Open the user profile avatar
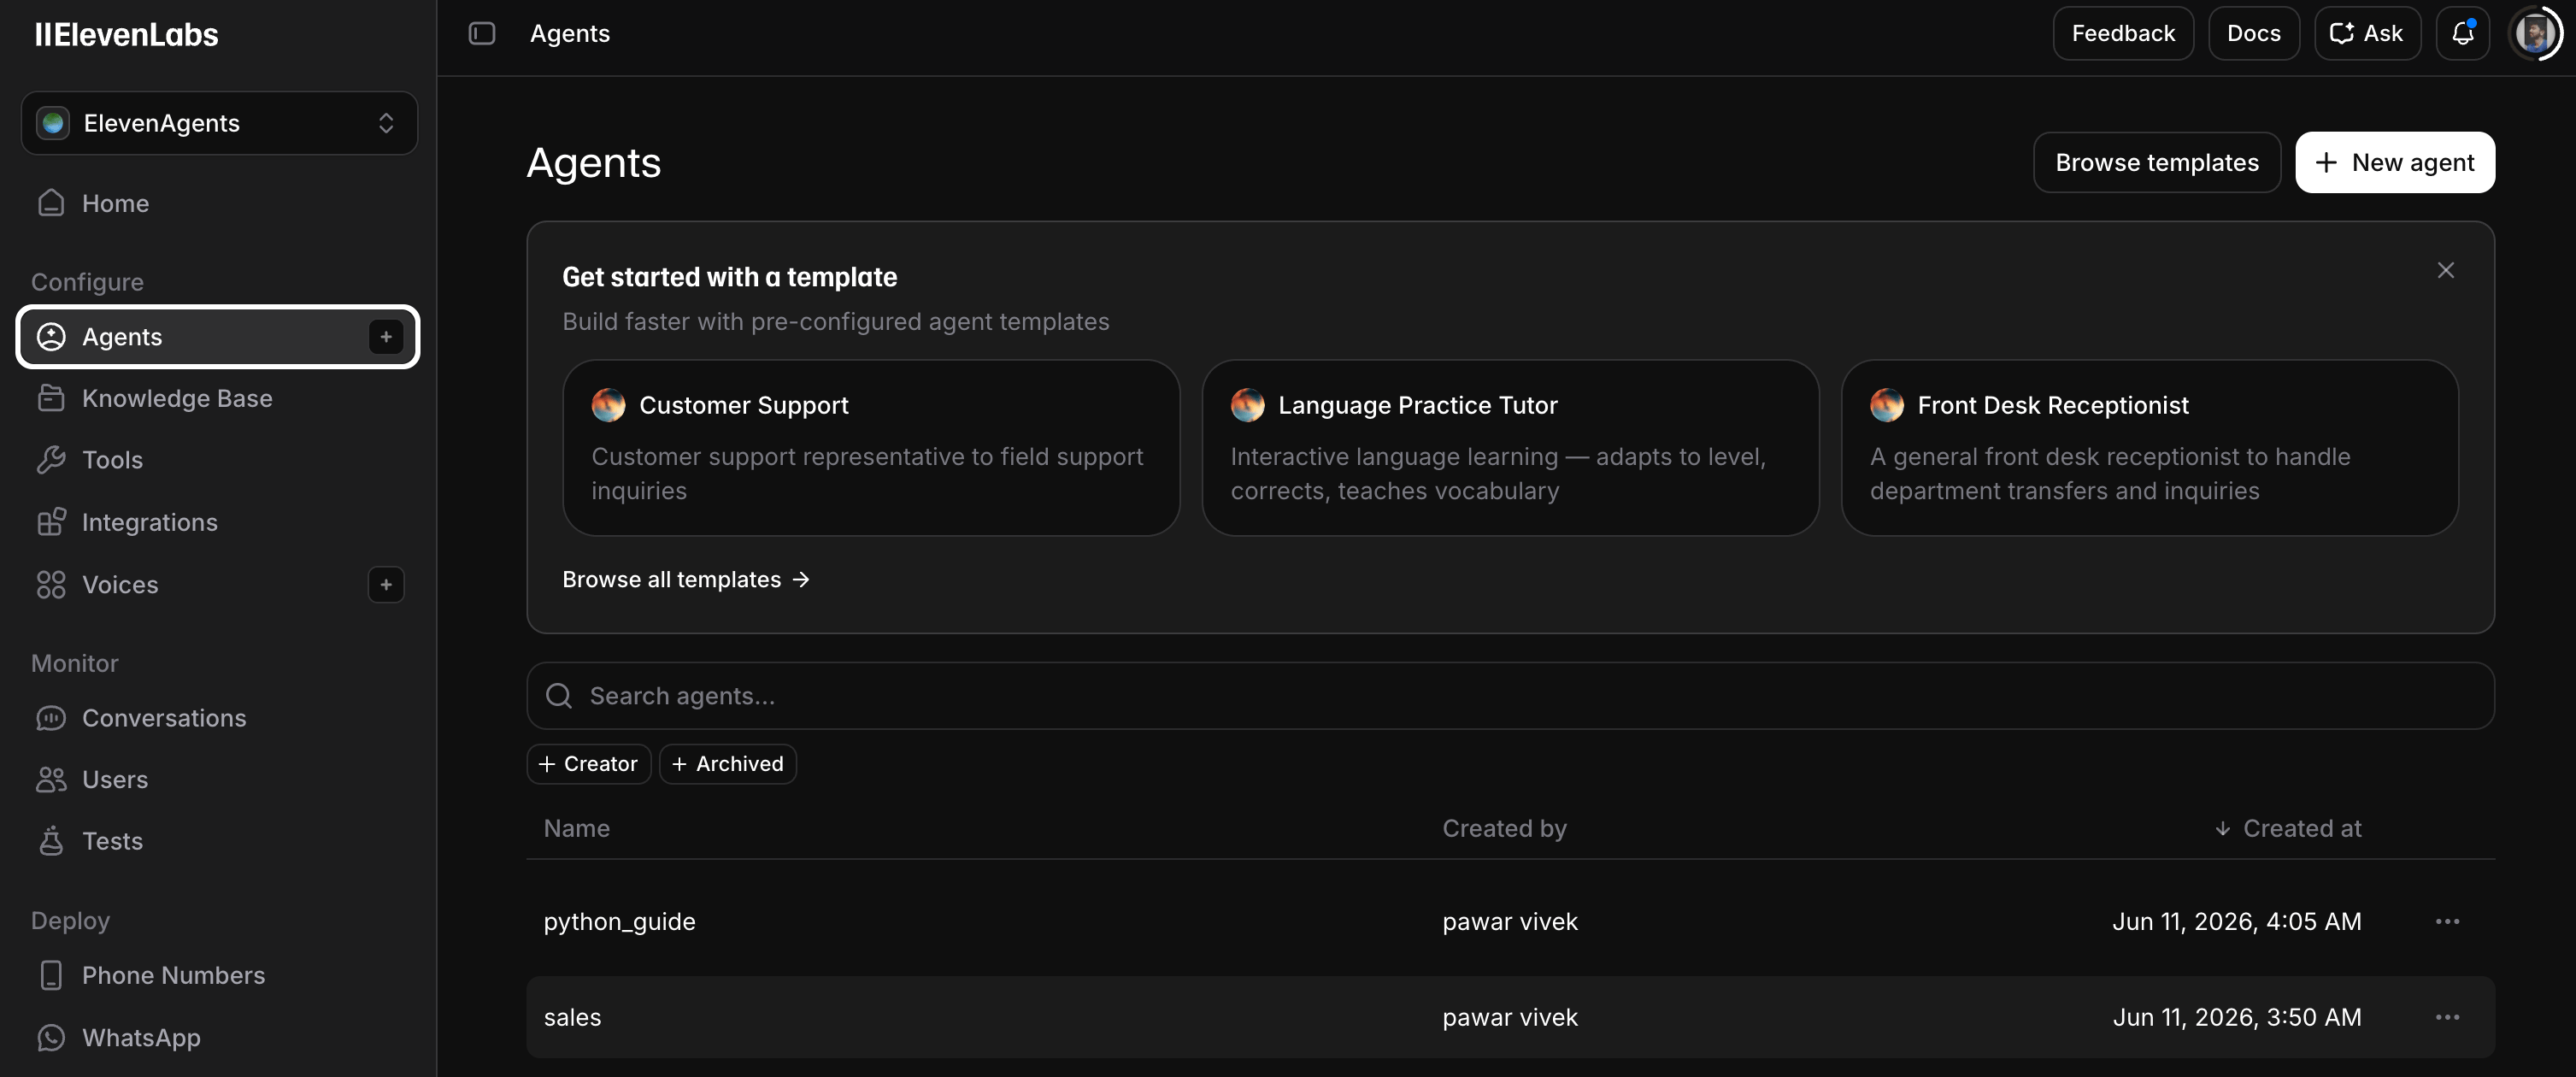The height and width of the screenshot is (1077, 2576). 2535,34
